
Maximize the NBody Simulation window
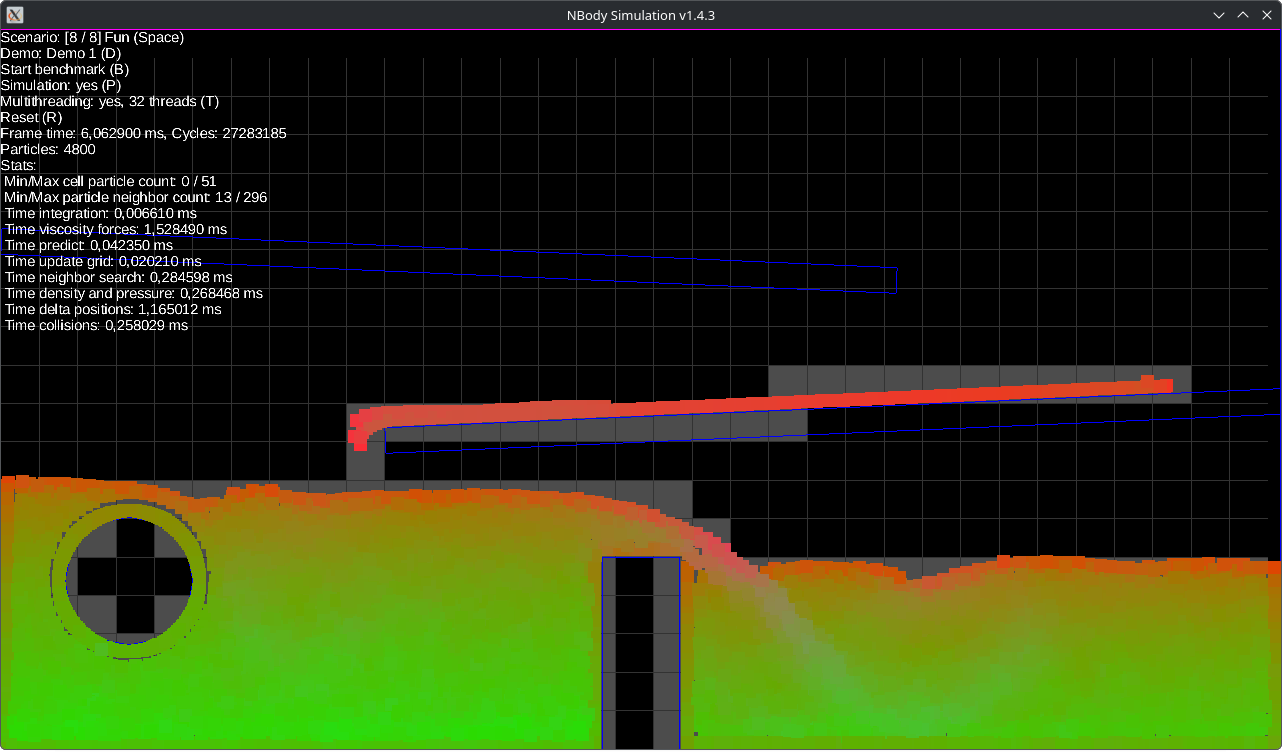(1243, 15)
